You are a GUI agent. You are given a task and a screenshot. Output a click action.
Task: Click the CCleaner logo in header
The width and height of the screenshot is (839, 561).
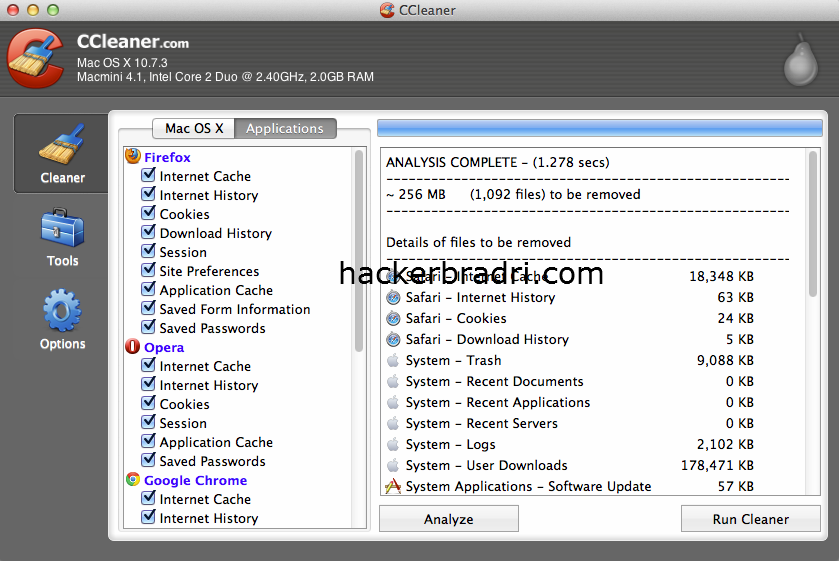click(36, 58)
